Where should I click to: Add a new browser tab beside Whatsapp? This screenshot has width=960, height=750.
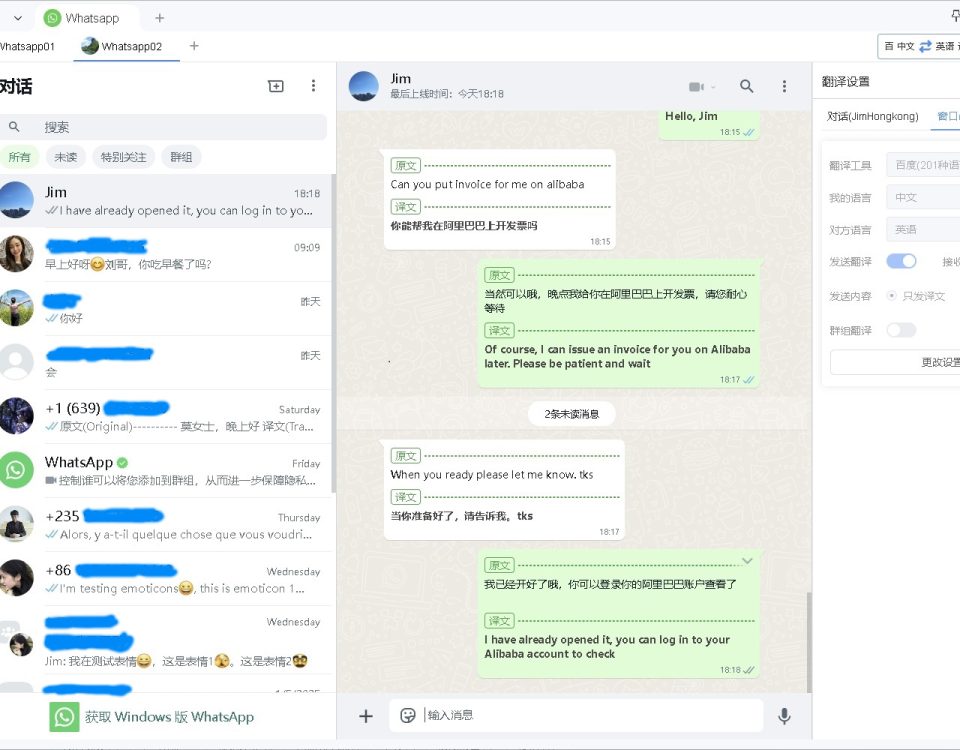pos(160,18)
